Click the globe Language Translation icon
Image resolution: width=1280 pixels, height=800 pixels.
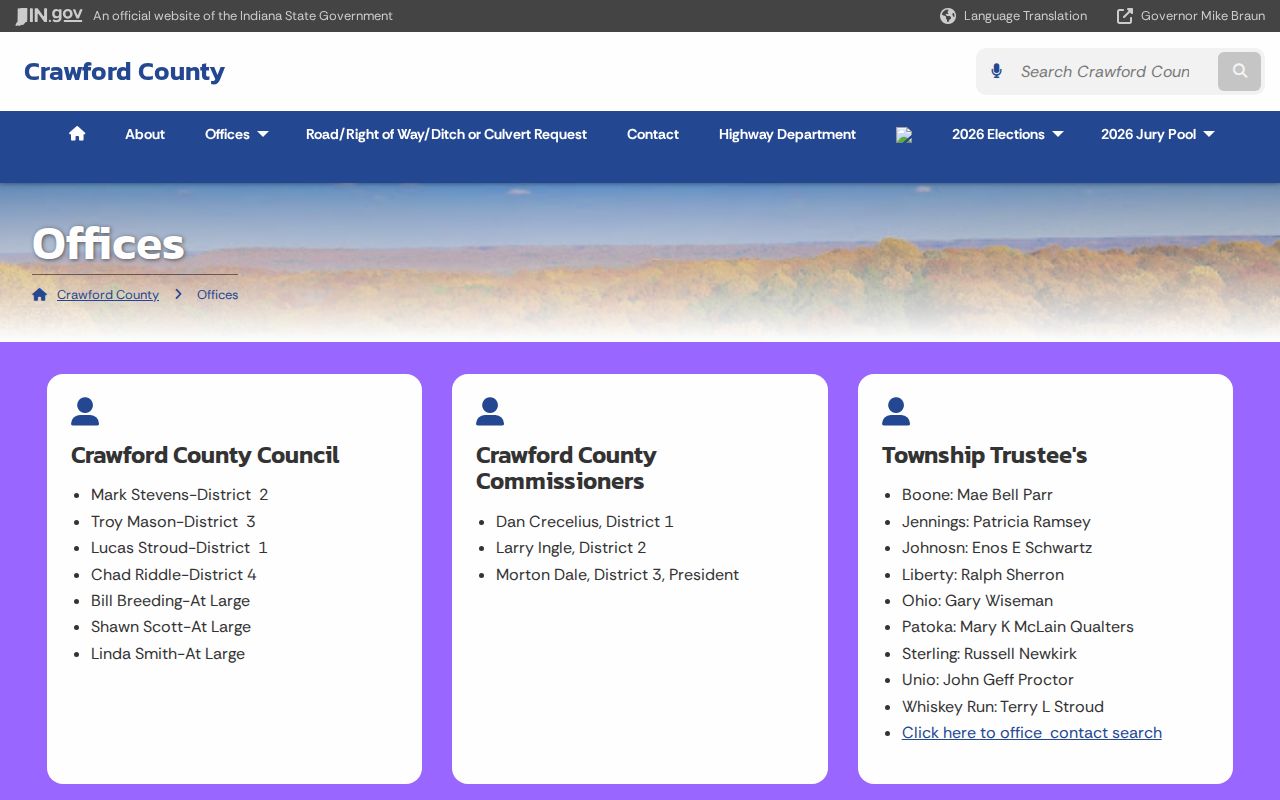coord(948,16)
